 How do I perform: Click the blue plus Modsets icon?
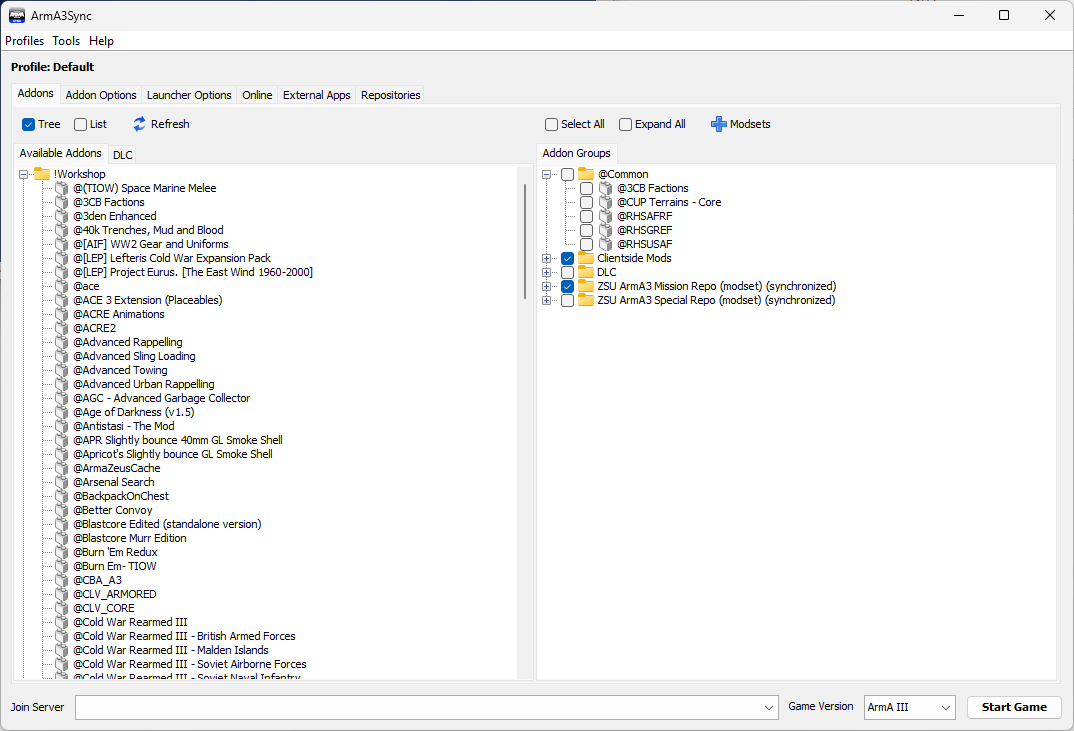(718, 124)
